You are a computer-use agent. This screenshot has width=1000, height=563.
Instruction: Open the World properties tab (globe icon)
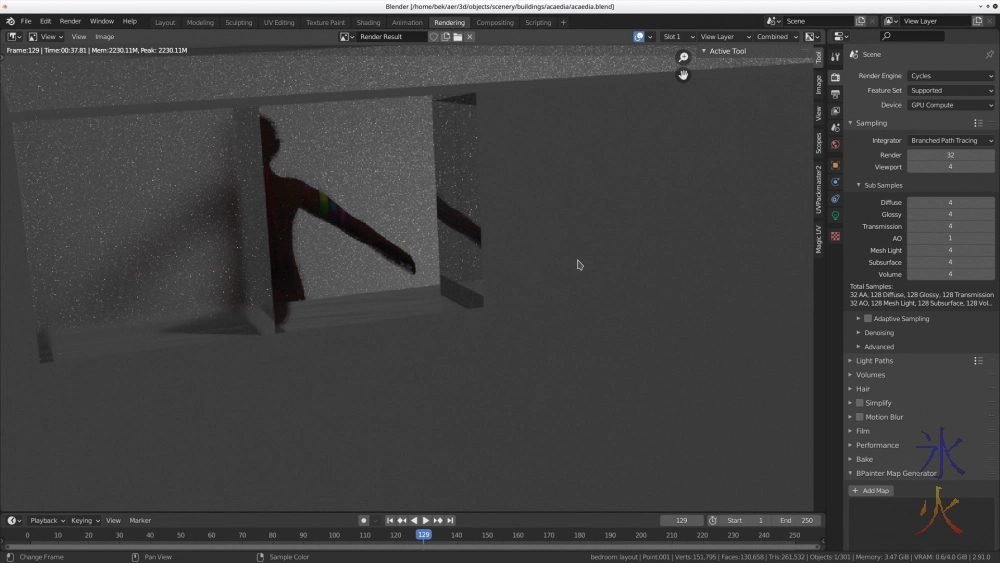(835, 145)
